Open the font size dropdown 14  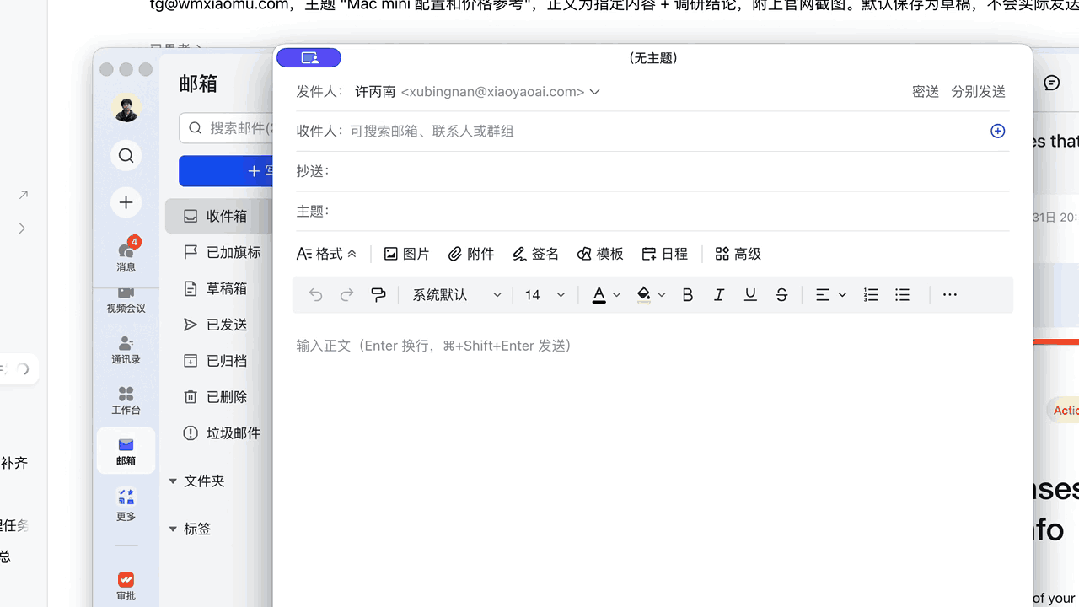pyautogui.click(x=544, y=295)
